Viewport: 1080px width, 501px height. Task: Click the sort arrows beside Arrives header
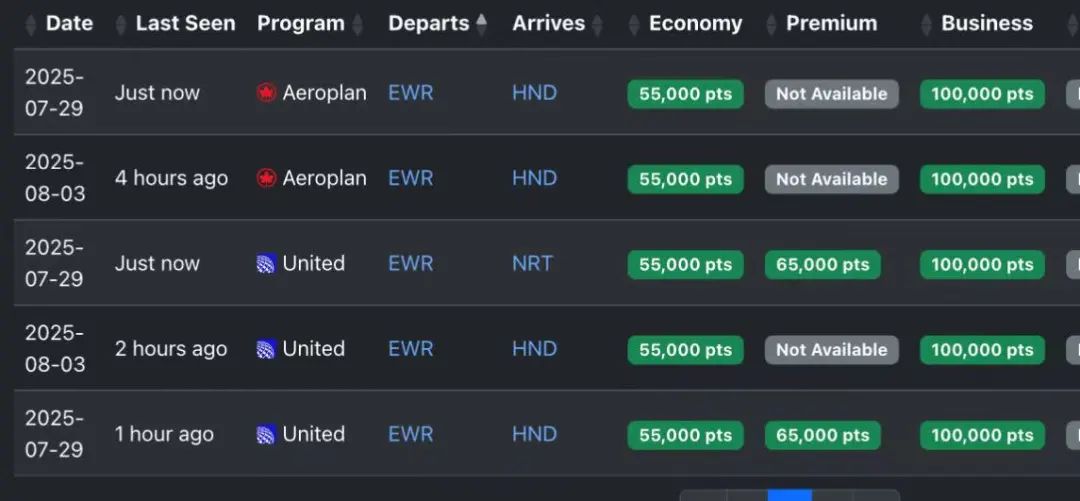pos(597,24)
